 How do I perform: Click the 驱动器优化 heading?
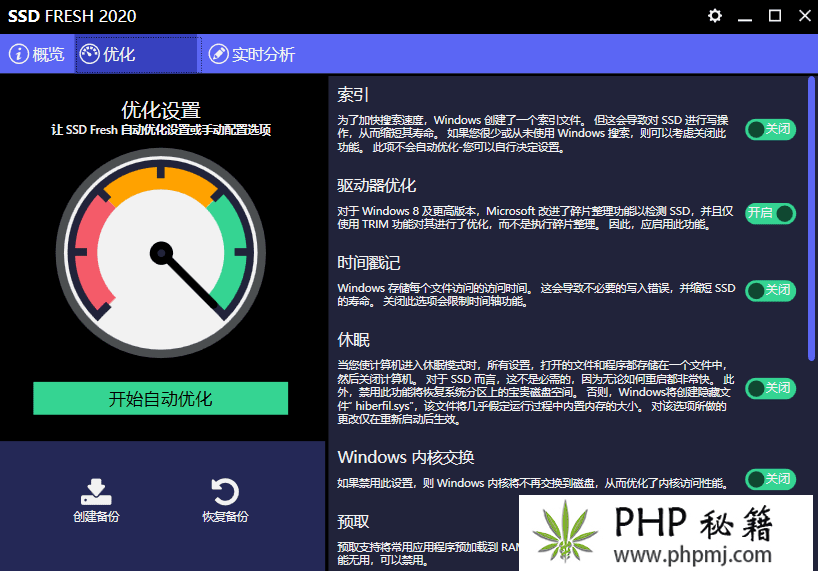point(376,185)
